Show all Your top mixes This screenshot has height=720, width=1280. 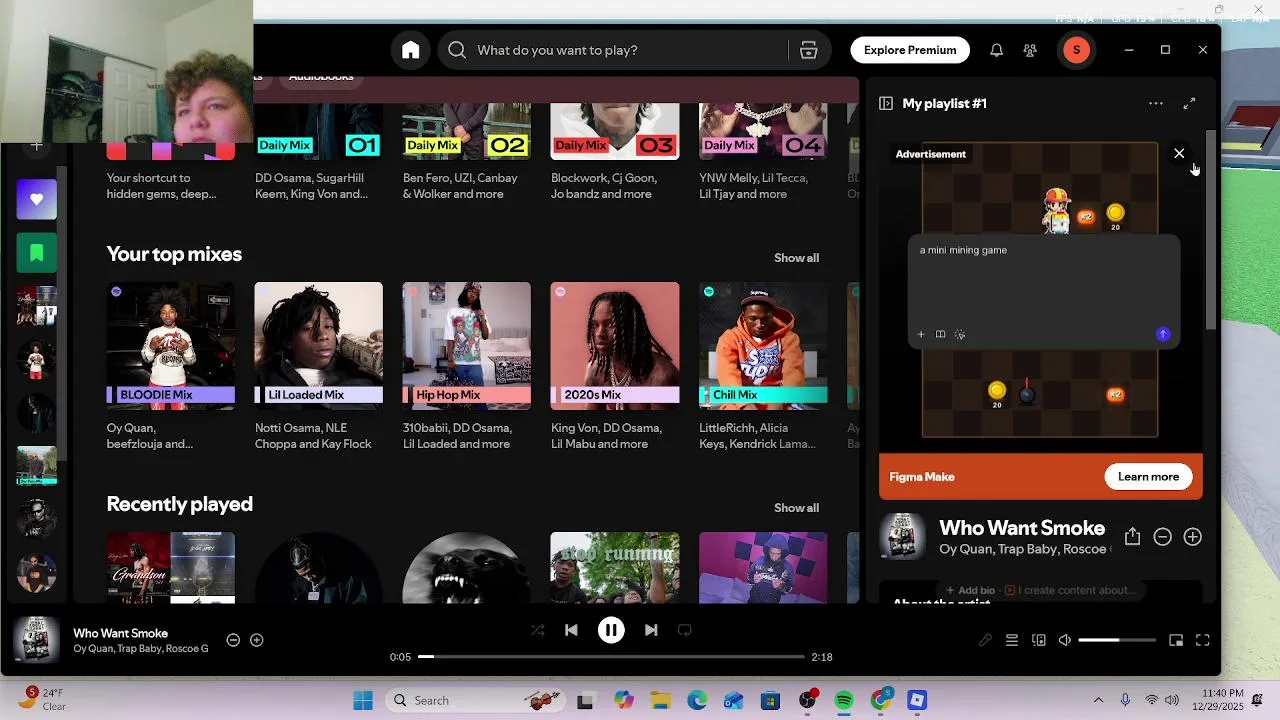pos(796,258)
